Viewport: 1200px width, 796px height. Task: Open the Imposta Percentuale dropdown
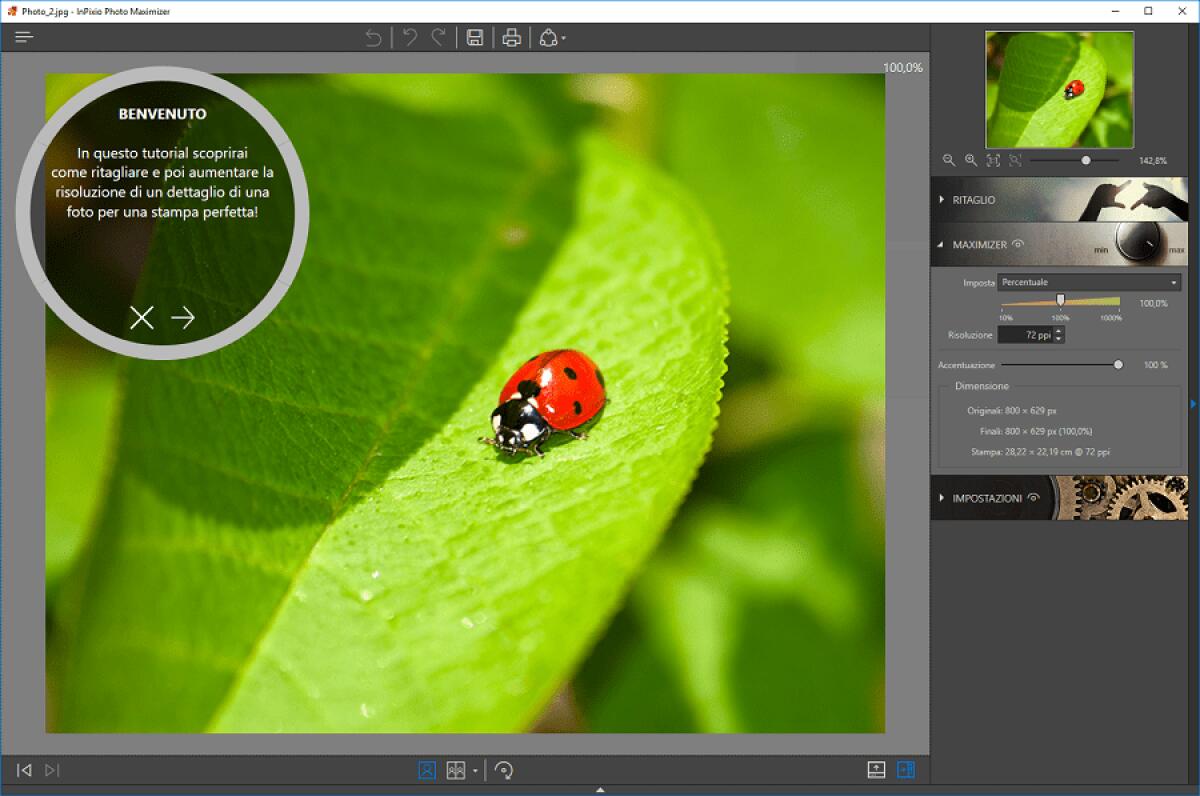click(x=1089, y=283)
